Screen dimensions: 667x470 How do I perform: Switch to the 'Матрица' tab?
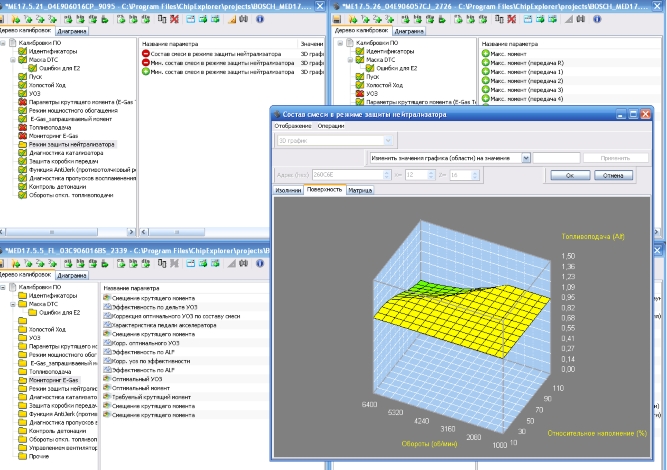click(360, 189)
